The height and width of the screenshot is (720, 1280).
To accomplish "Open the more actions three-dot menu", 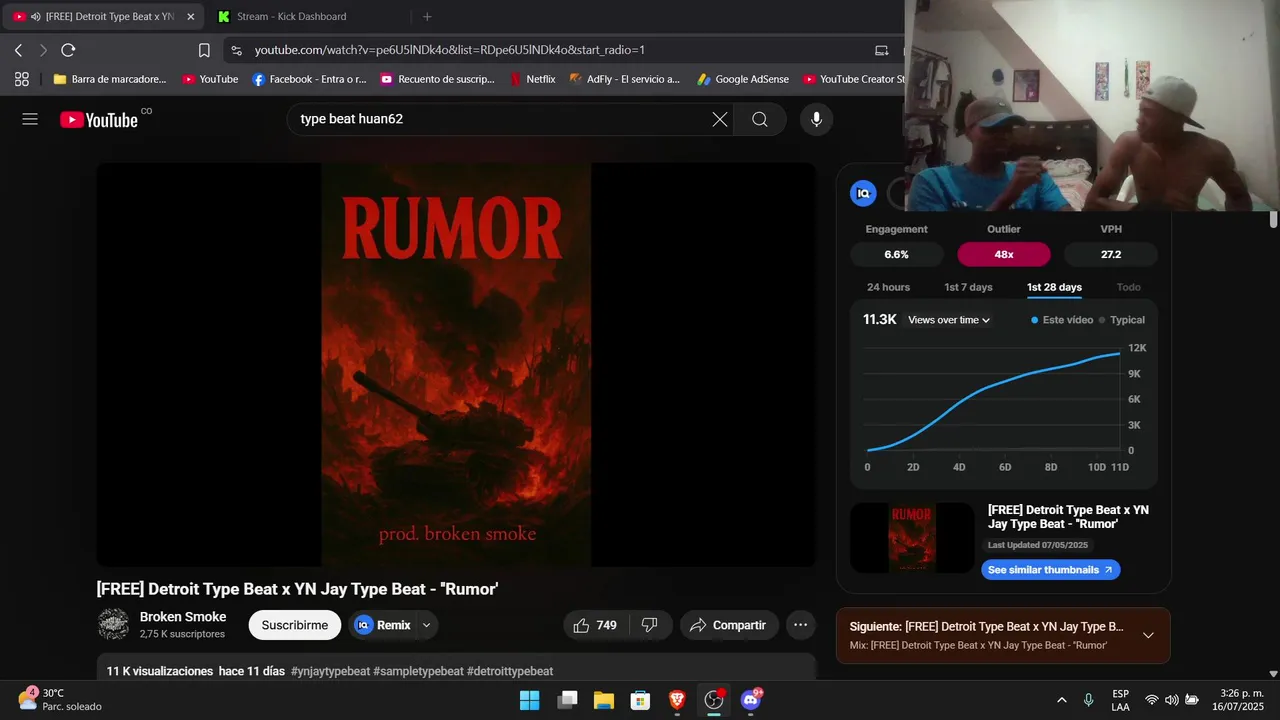I will tap(800, 625).
